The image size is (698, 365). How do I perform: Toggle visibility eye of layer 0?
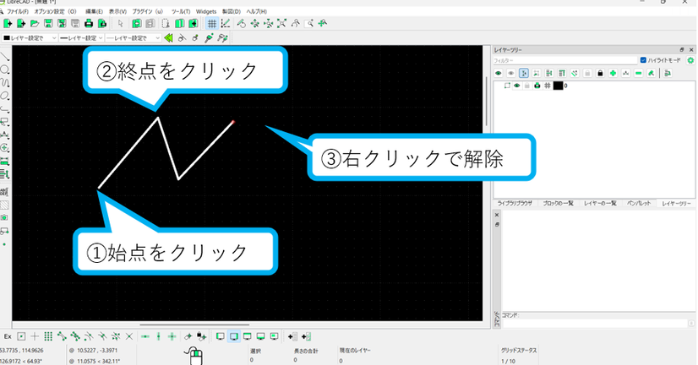pyautogui.click(x=517, y=85)
